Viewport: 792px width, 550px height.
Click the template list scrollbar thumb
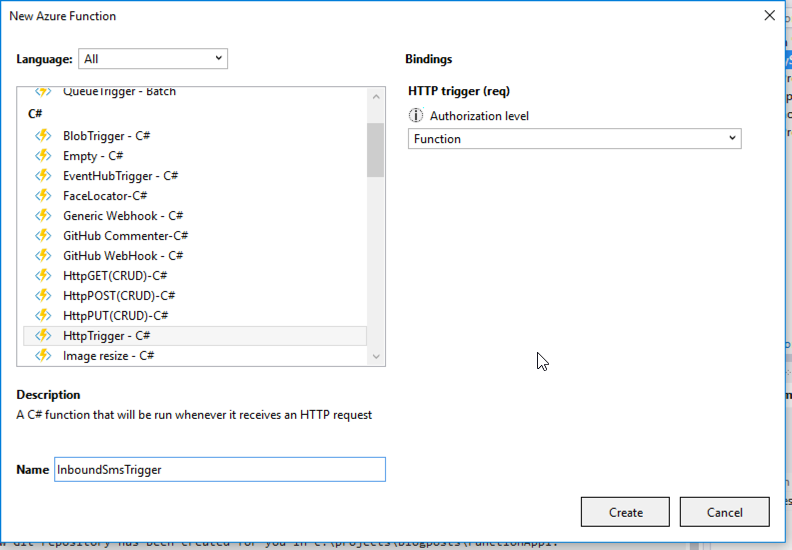pos(376,150)
